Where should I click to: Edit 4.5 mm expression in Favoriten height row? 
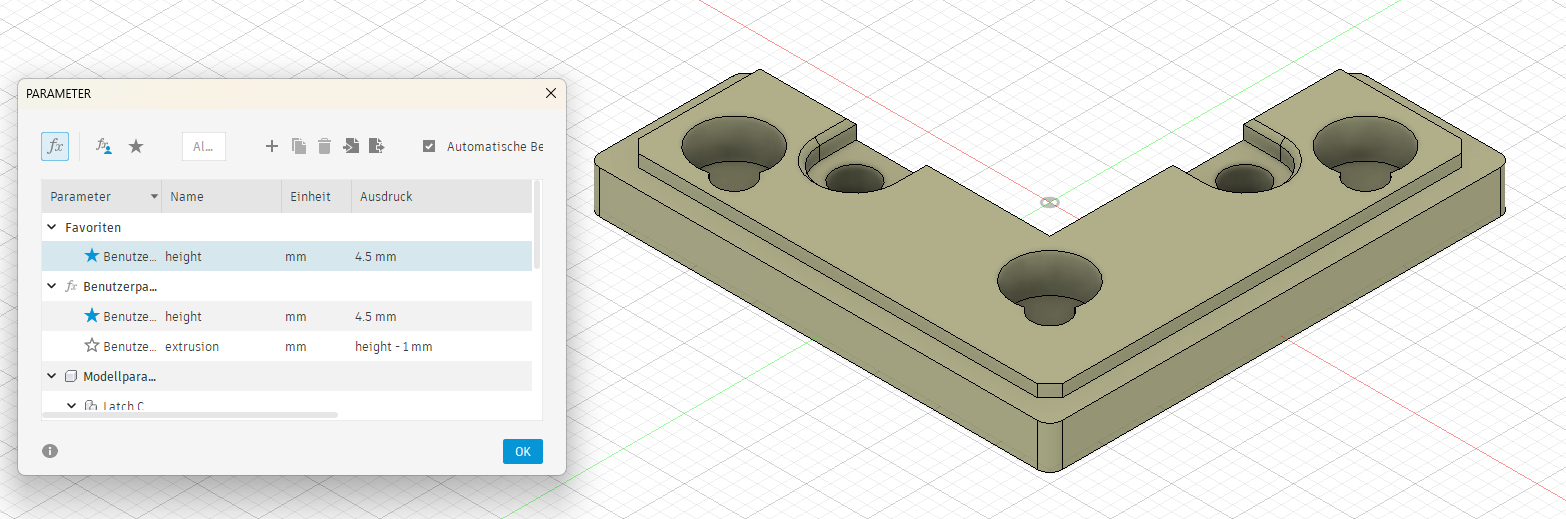(375, 256)
